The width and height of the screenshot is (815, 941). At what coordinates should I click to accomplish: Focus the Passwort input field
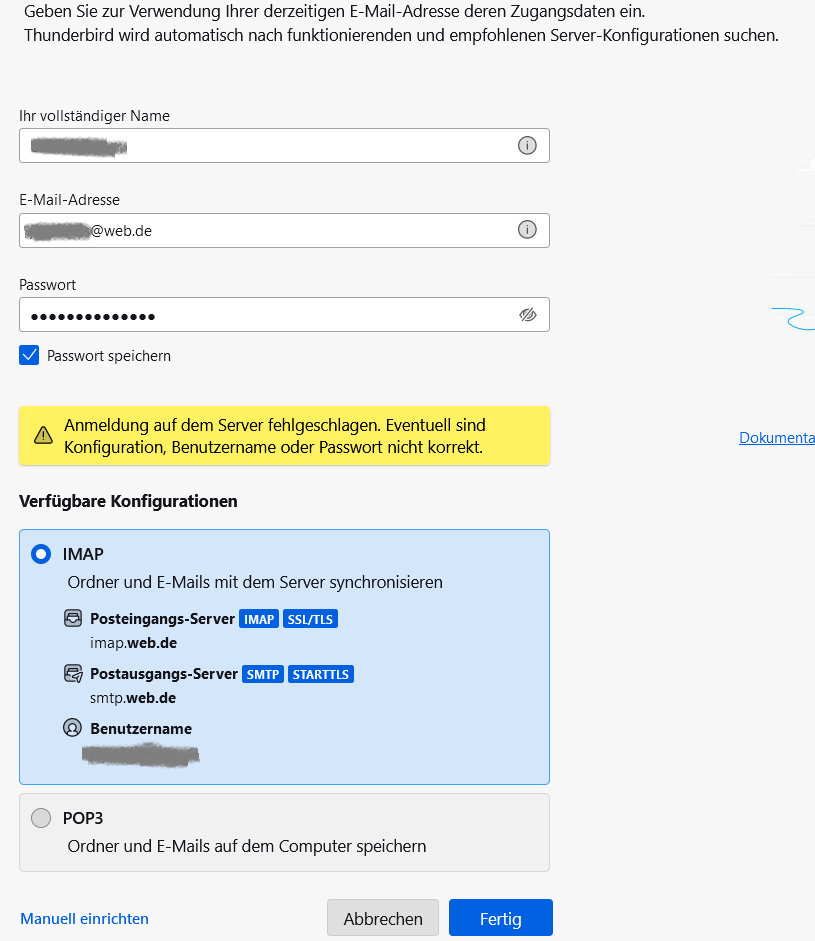[260, 315]
